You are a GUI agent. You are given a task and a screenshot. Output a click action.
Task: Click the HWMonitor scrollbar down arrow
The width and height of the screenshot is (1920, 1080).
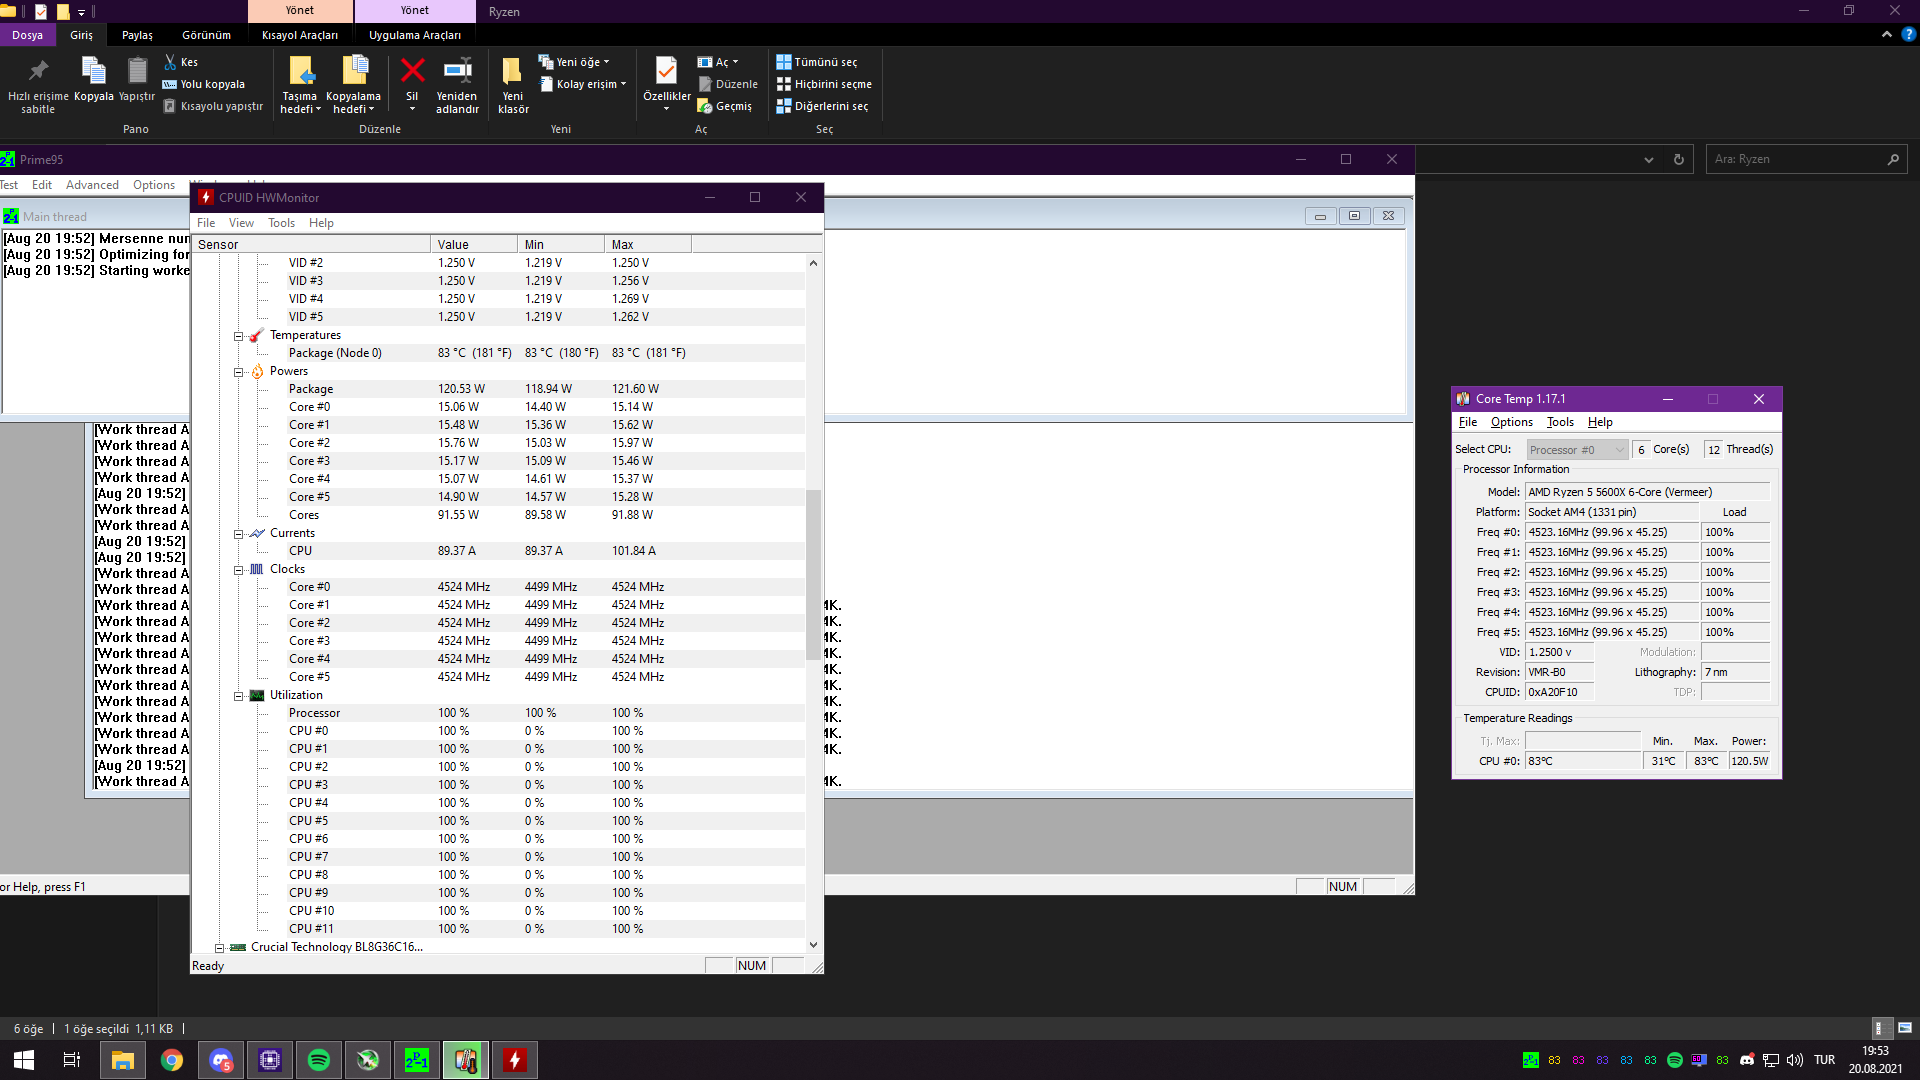pos(813,944)
